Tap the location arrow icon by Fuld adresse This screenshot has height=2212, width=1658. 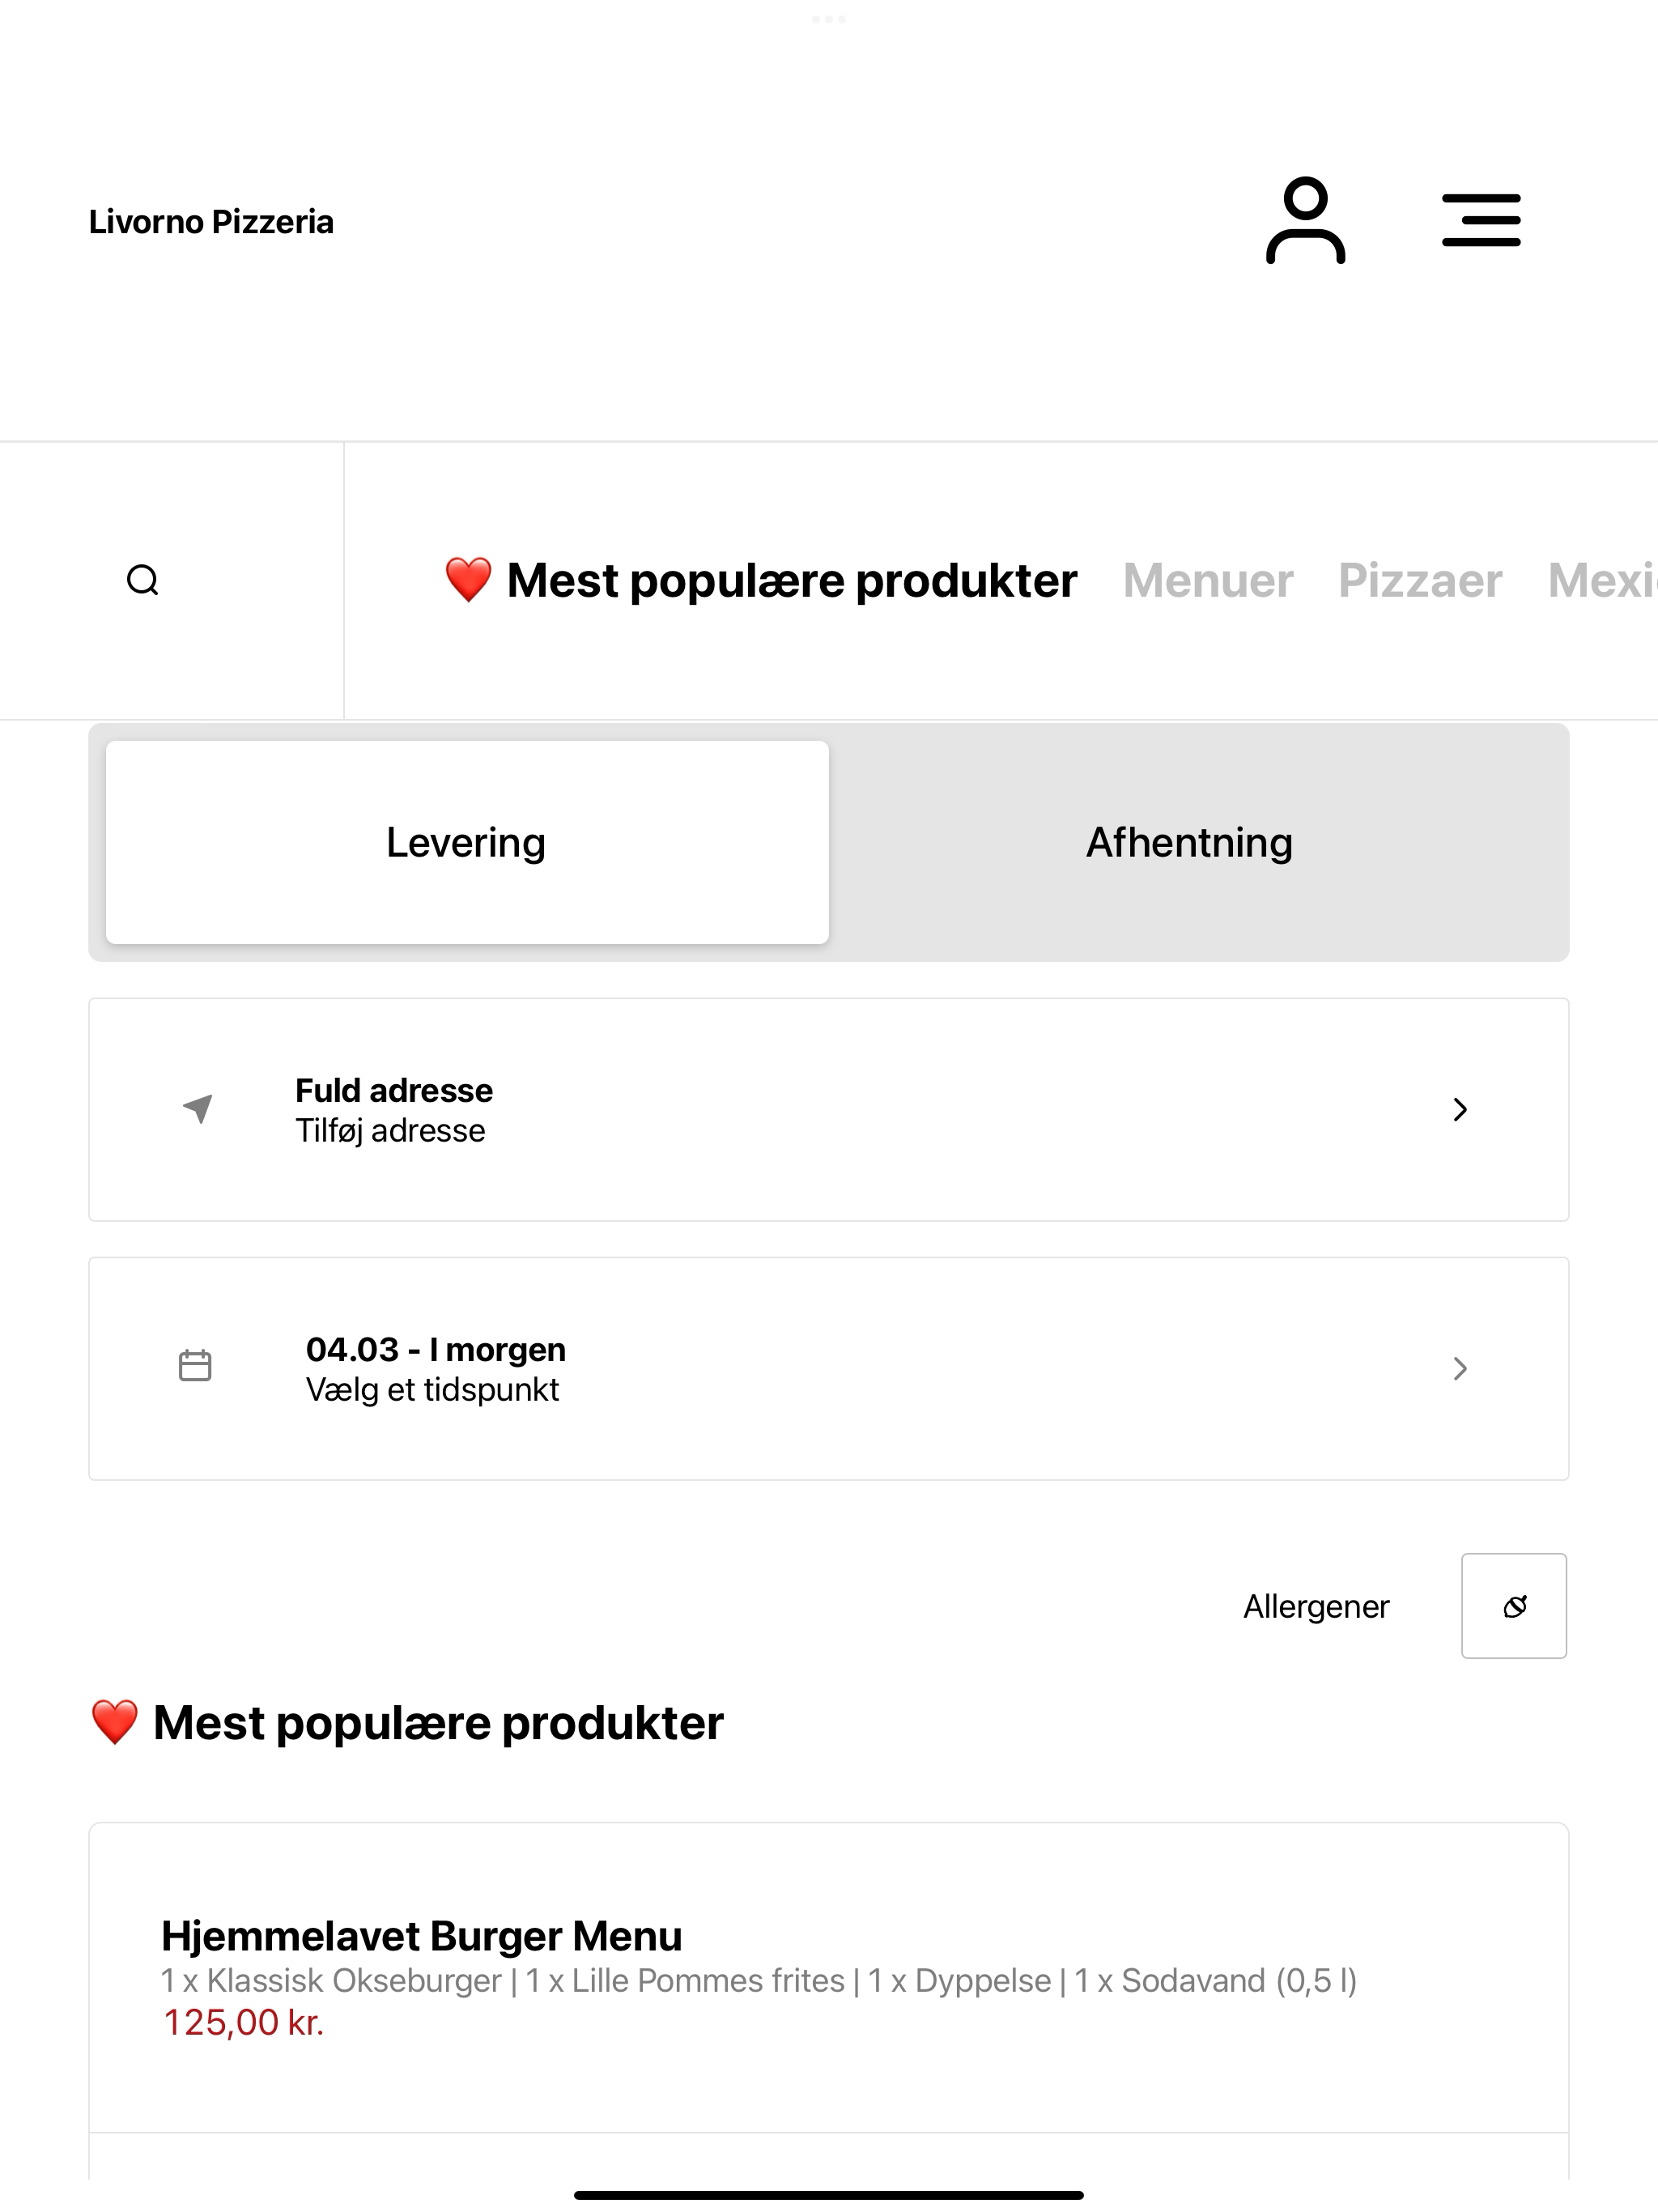[x=198, y=1108]
